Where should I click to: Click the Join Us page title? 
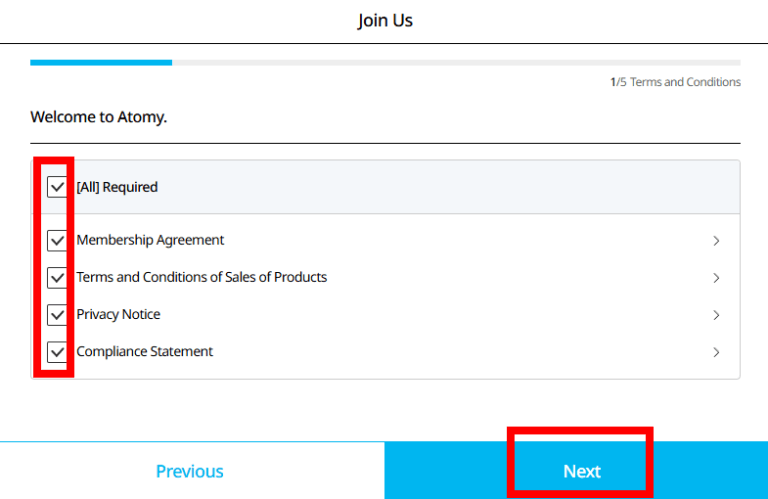[384, 21]
